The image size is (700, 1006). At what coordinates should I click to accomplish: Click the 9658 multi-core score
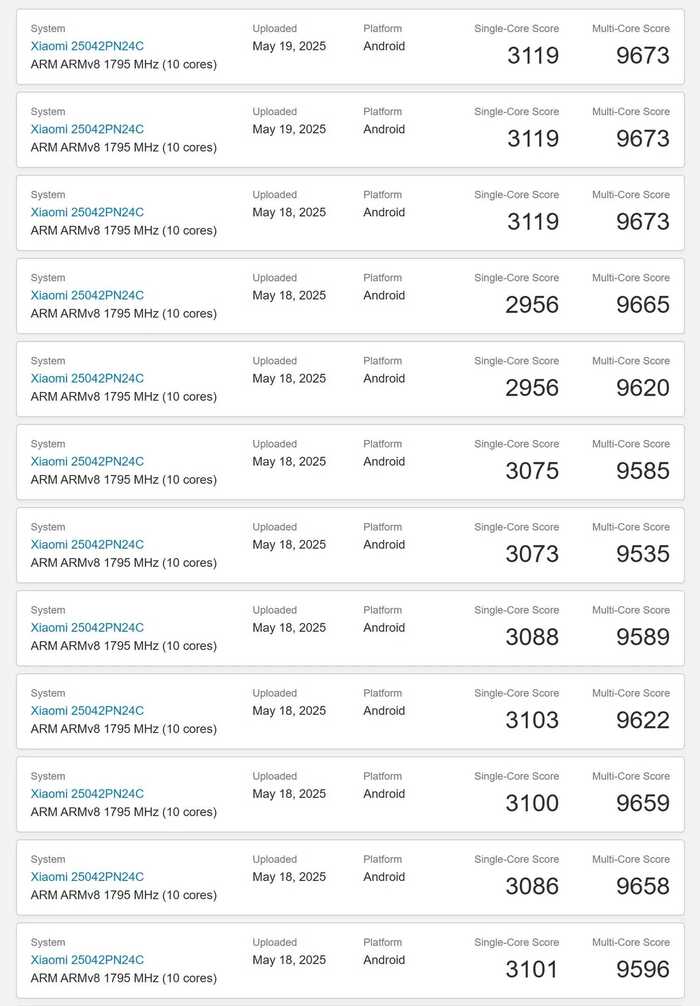pyautogui.click(x=642, y=886)
